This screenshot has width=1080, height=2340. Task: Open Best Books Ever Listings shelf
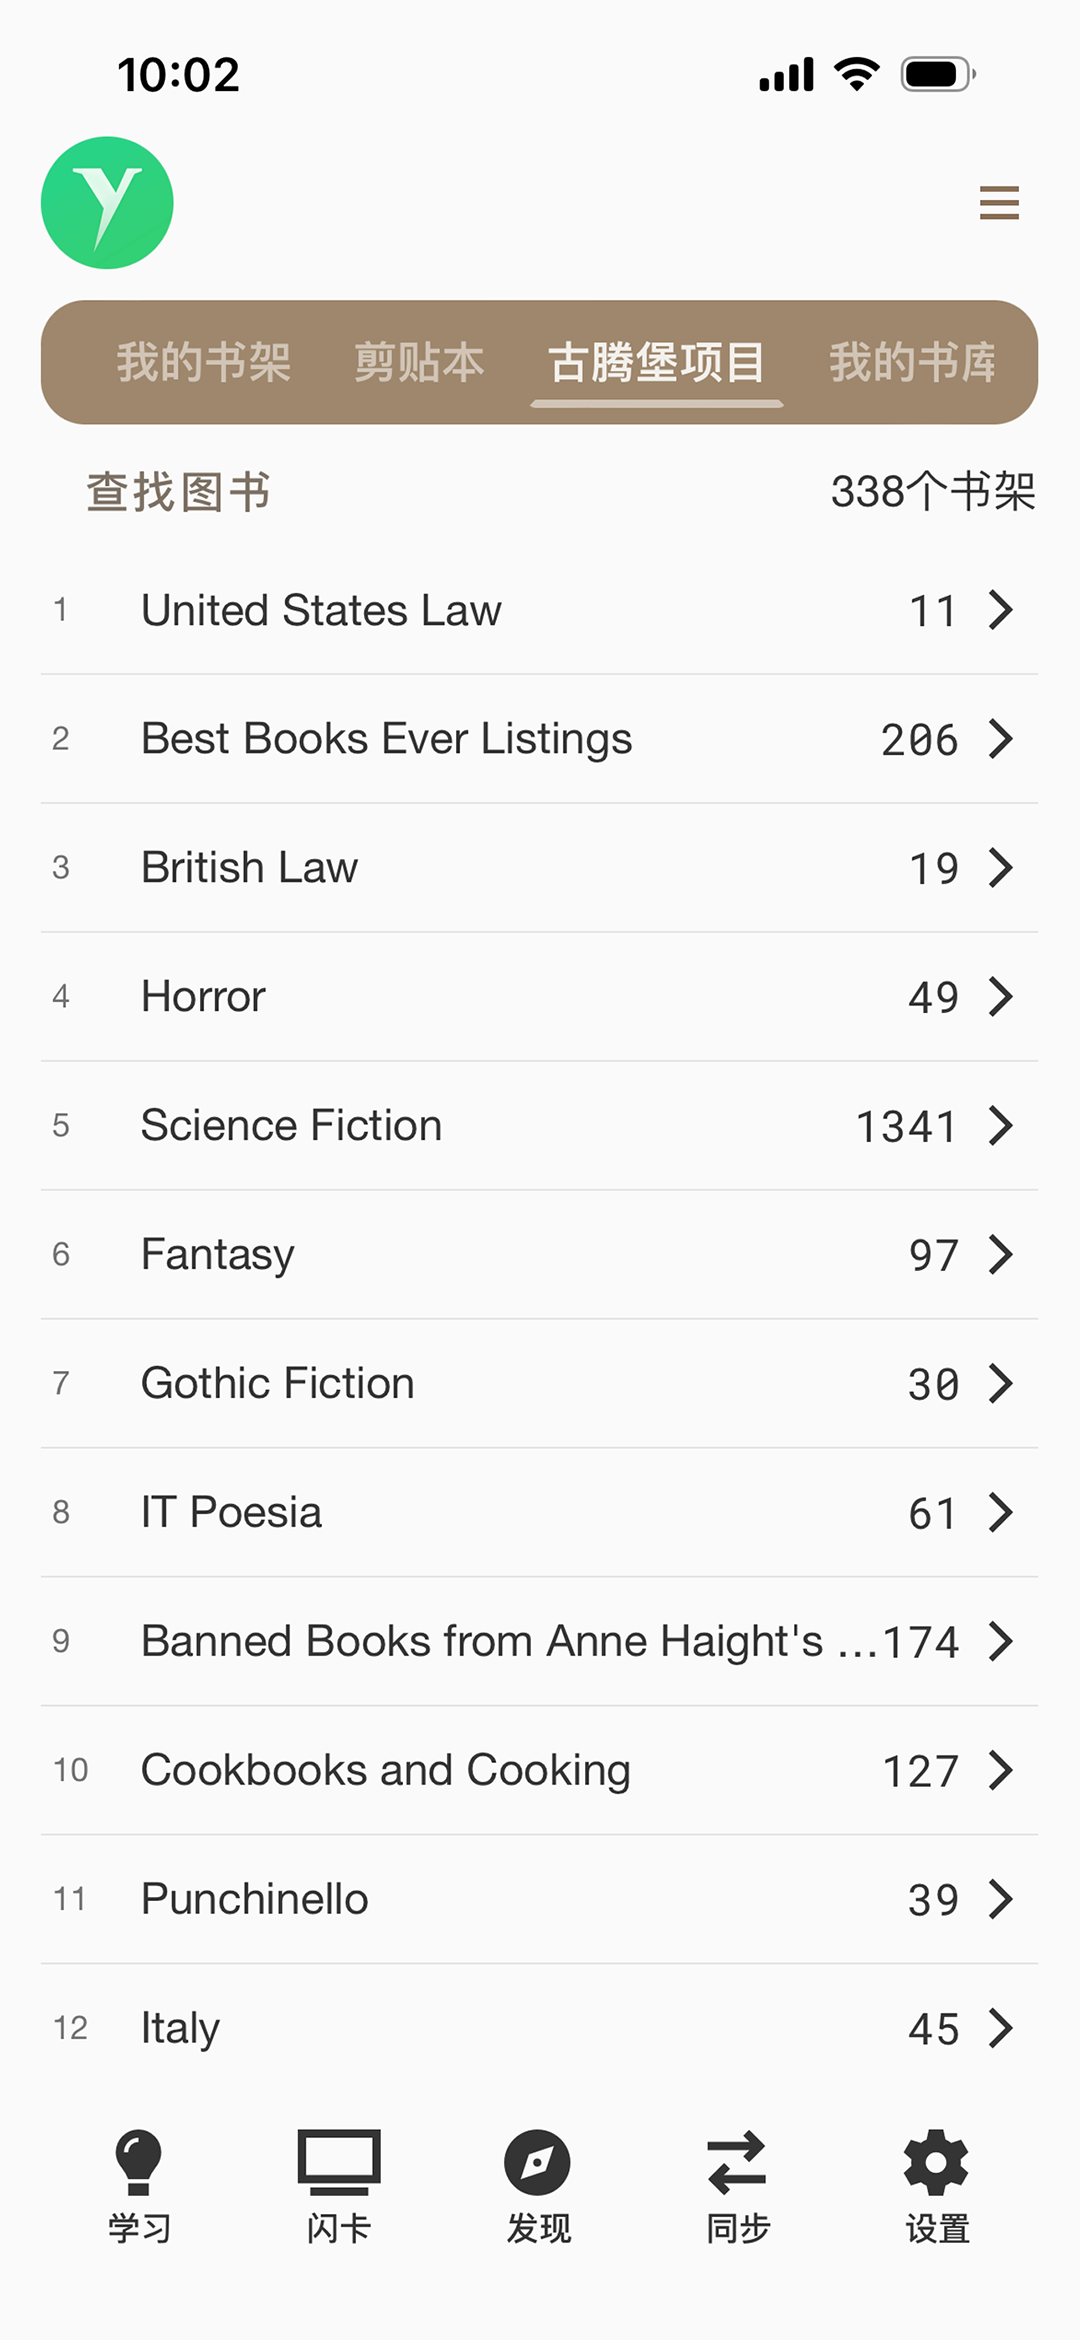[540, 739]
